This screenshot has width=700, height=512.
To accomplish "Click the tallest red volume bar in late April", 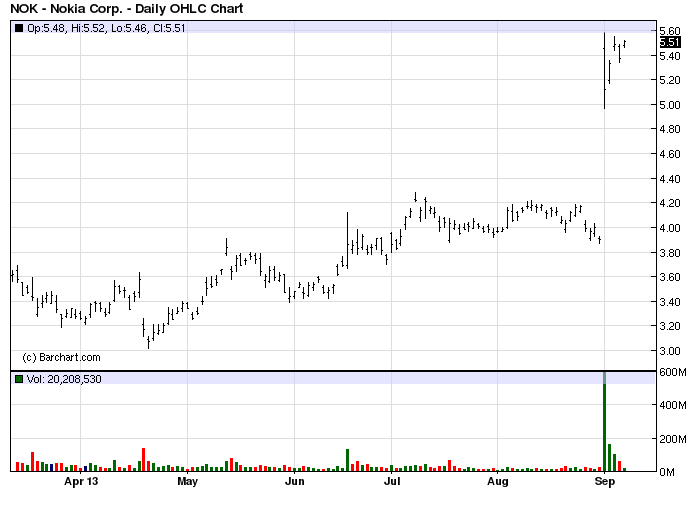I will point(144,460).
